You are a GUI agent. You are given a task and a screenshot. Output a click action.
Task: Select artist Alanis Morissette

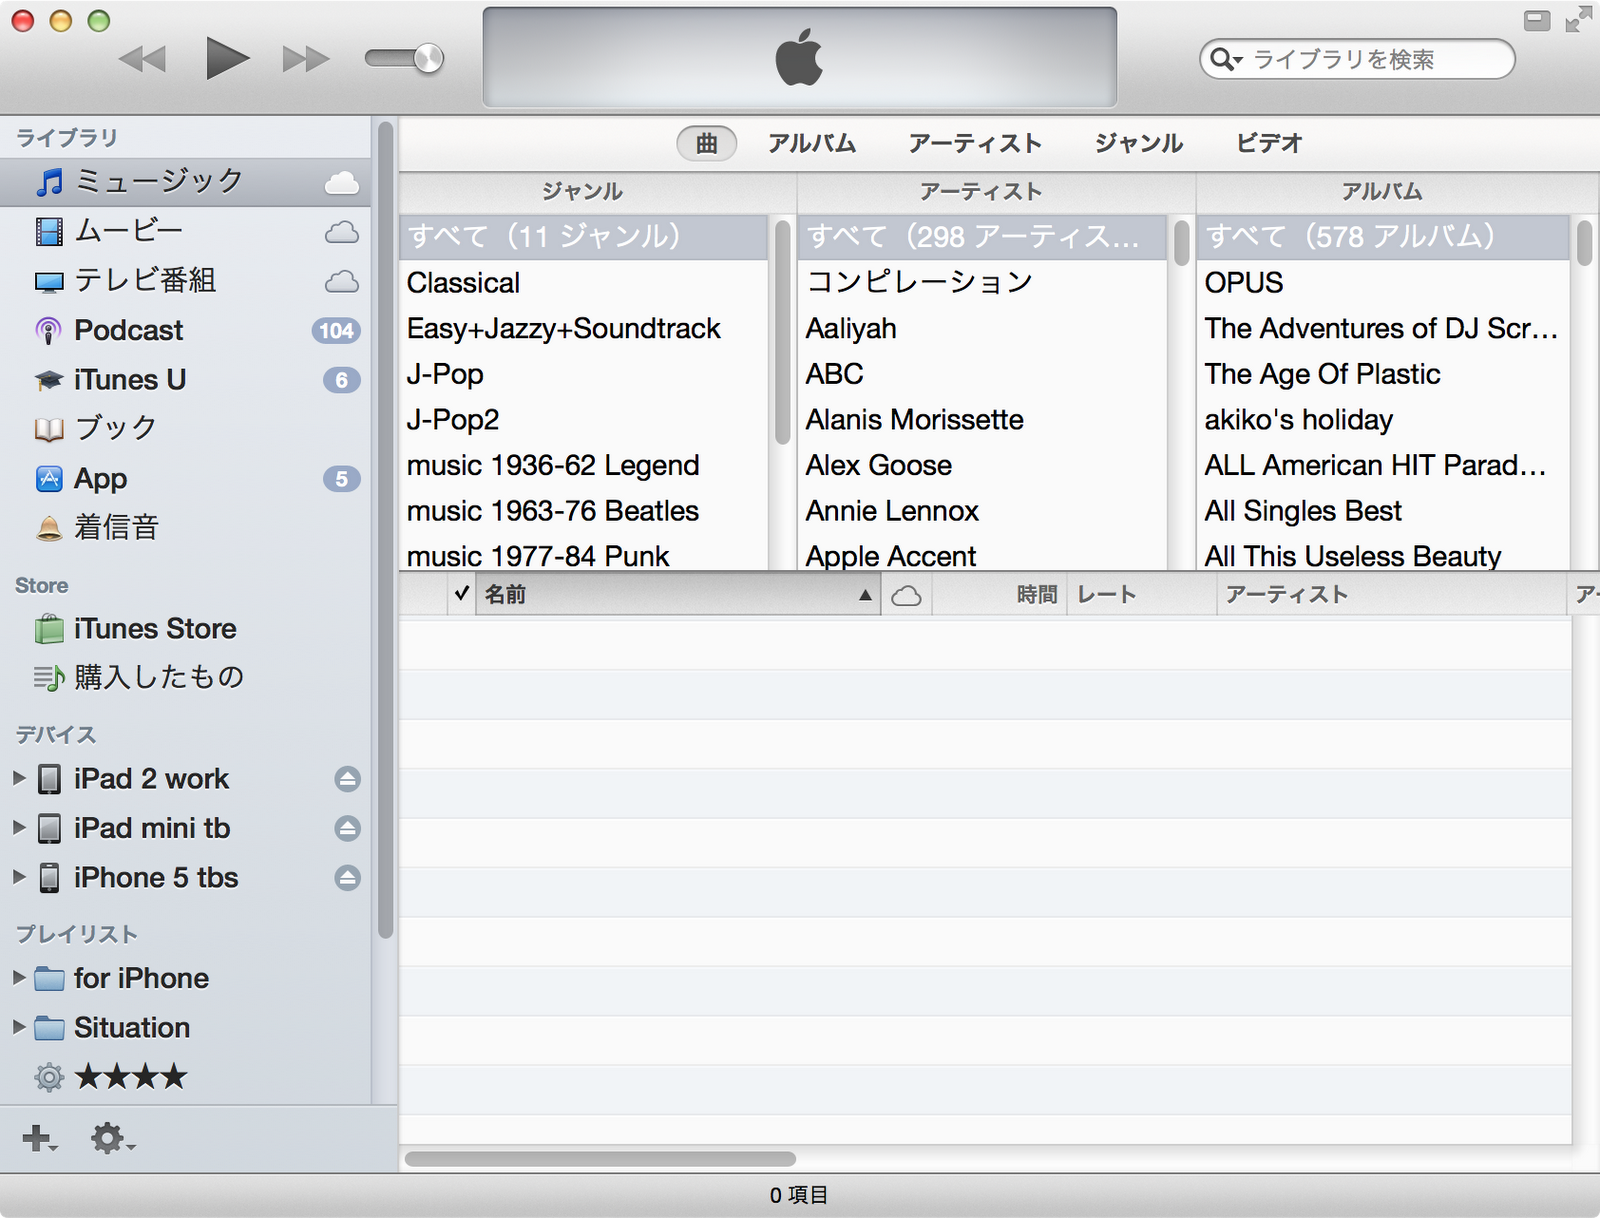982,420
